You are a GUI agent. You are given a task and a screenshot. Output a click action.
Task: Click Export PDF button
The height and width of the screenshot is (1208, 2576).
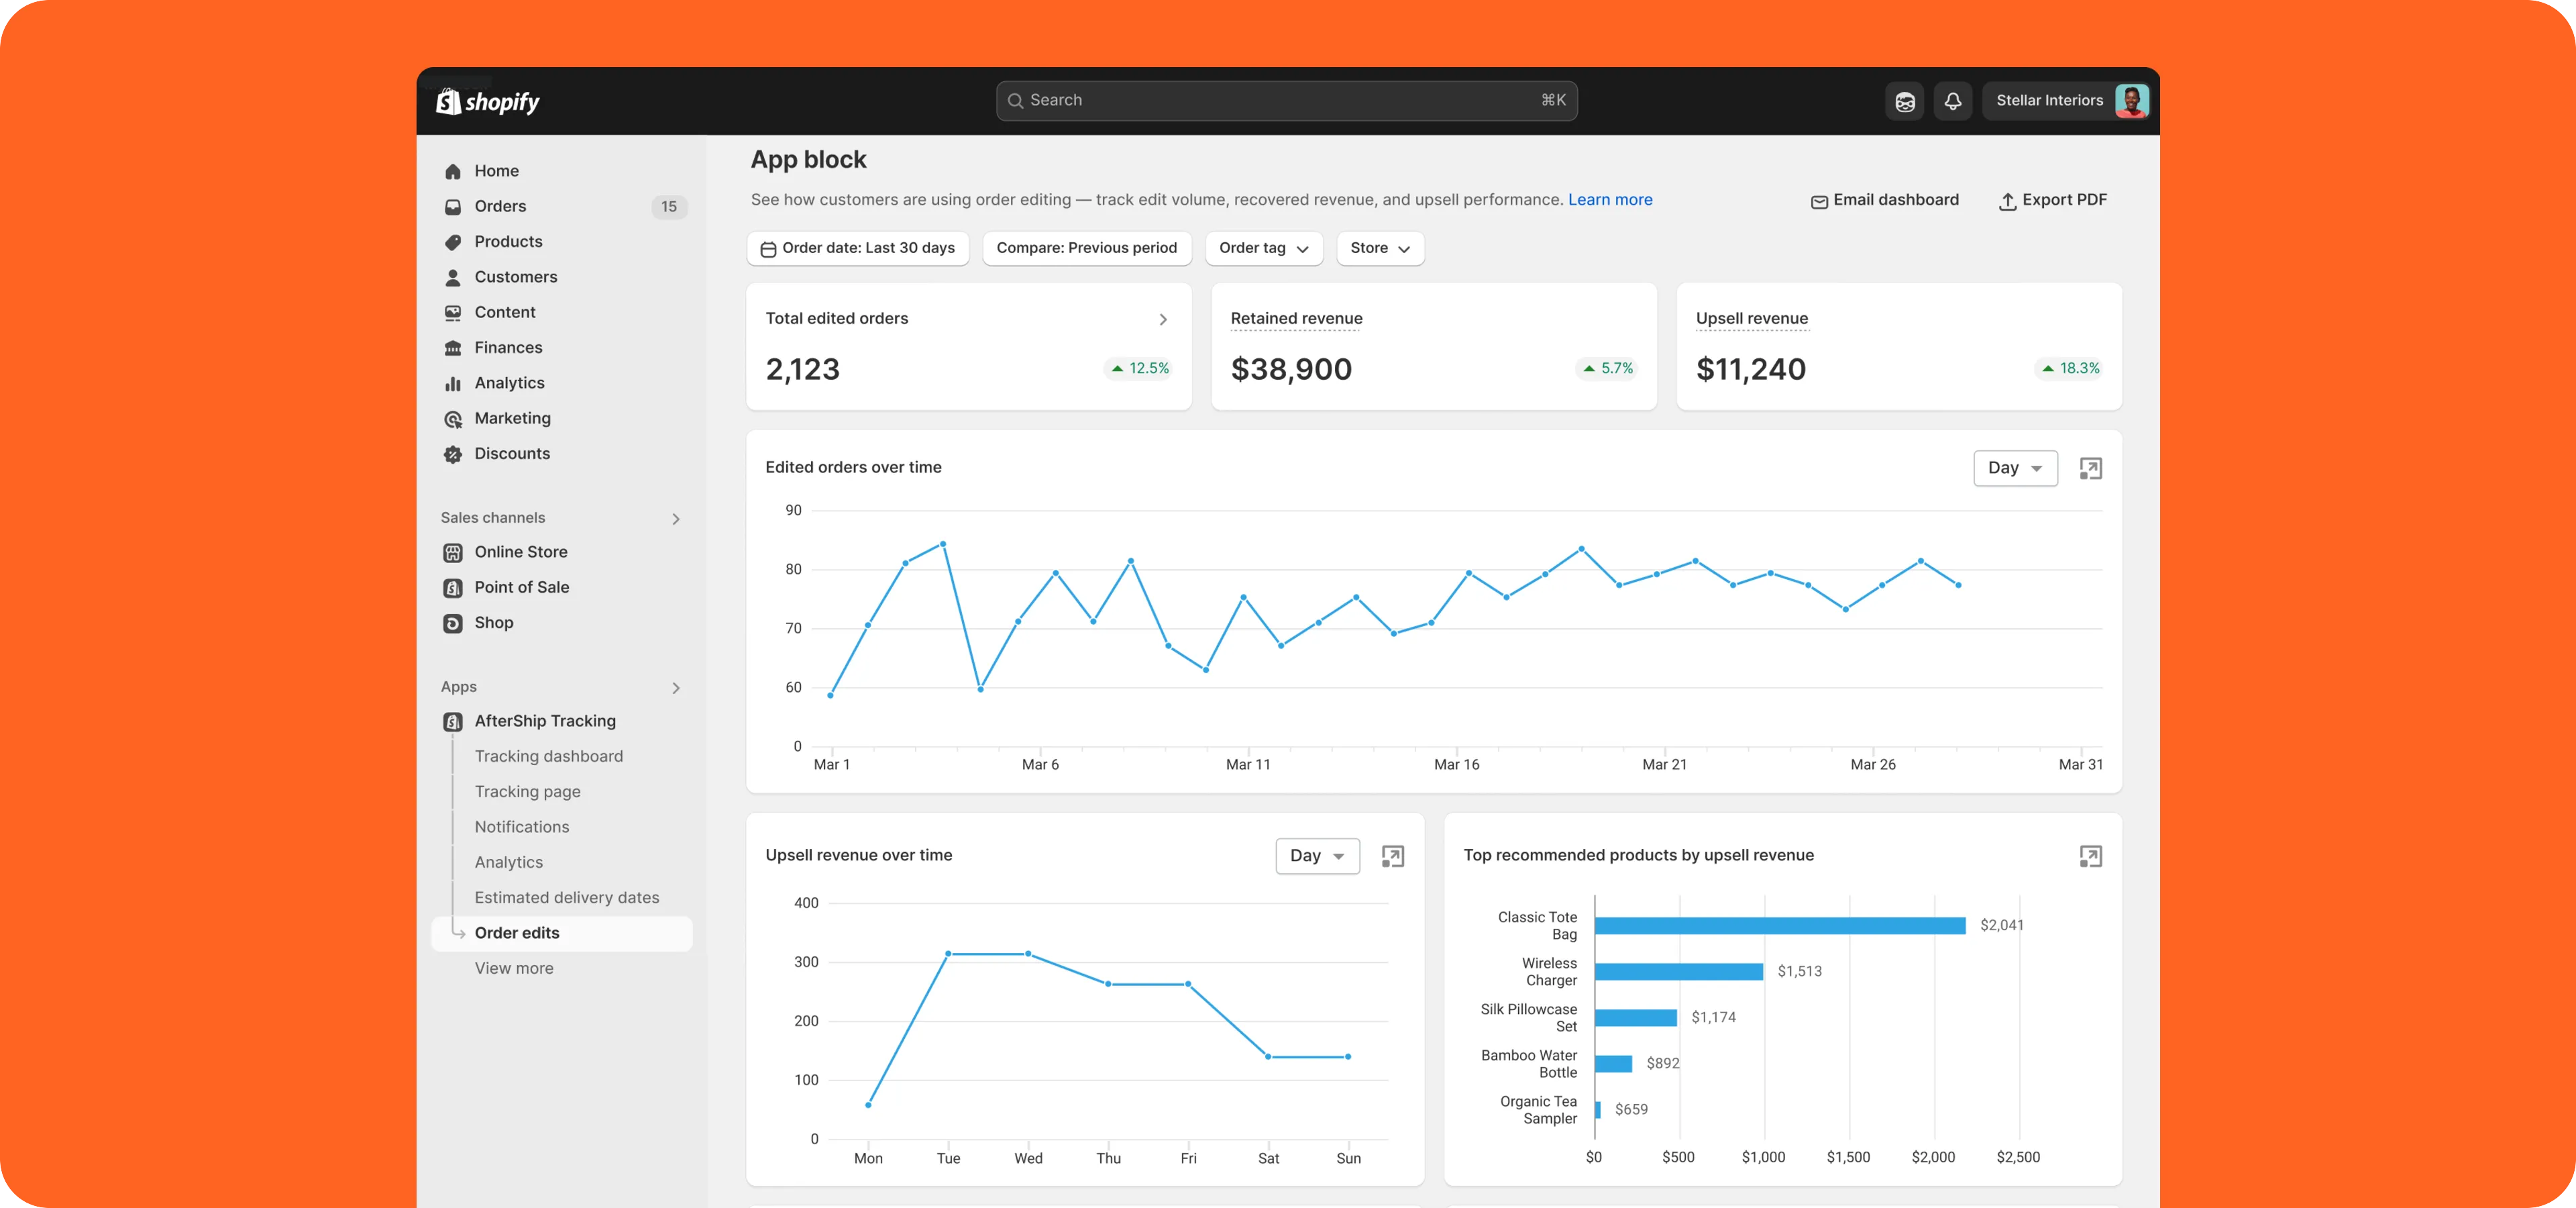click(2053, 201)
